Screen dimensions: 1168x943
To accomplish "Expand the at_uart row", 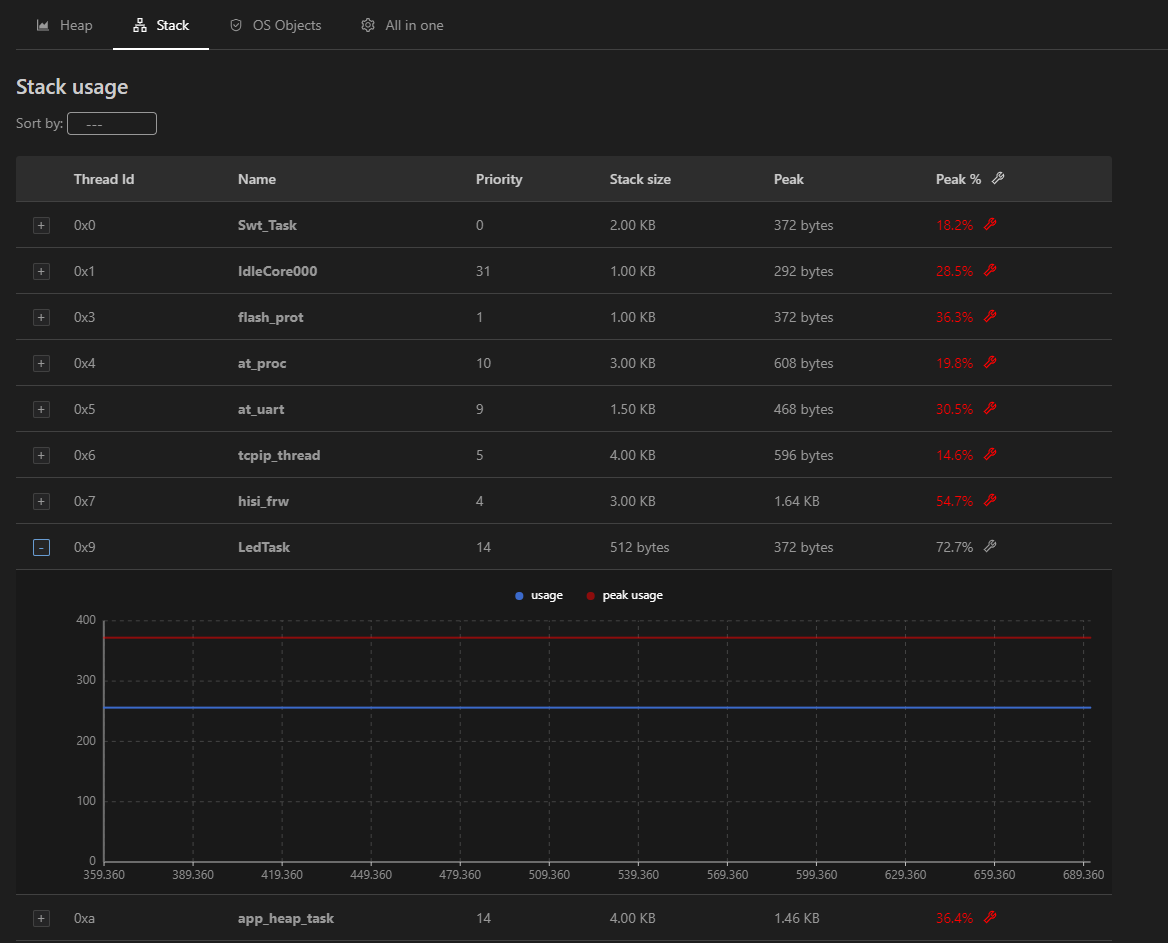I will point(42,410).
